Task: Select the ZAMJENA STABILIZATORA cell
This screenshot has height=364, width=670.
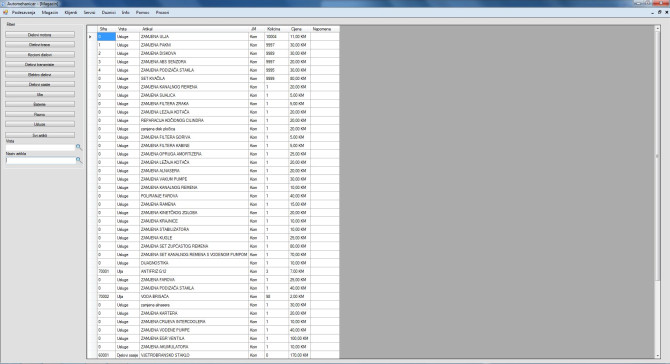Action: click(194, 229)
